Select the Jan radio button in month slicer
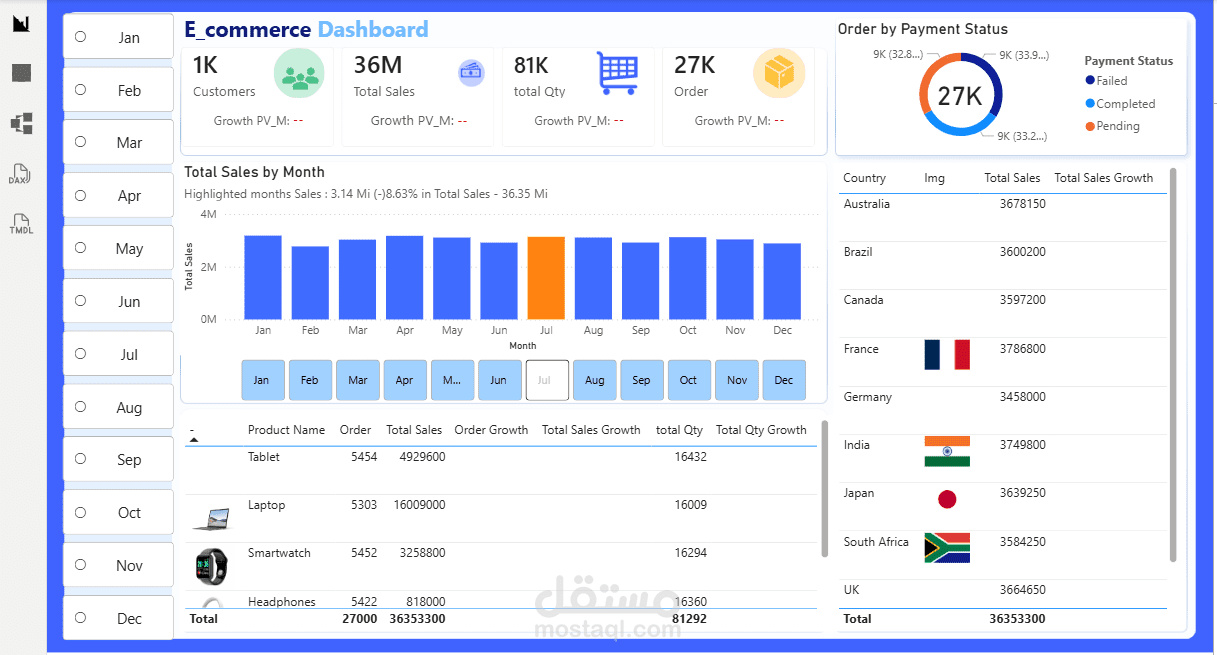1217x655 pixels. point(80,36)
